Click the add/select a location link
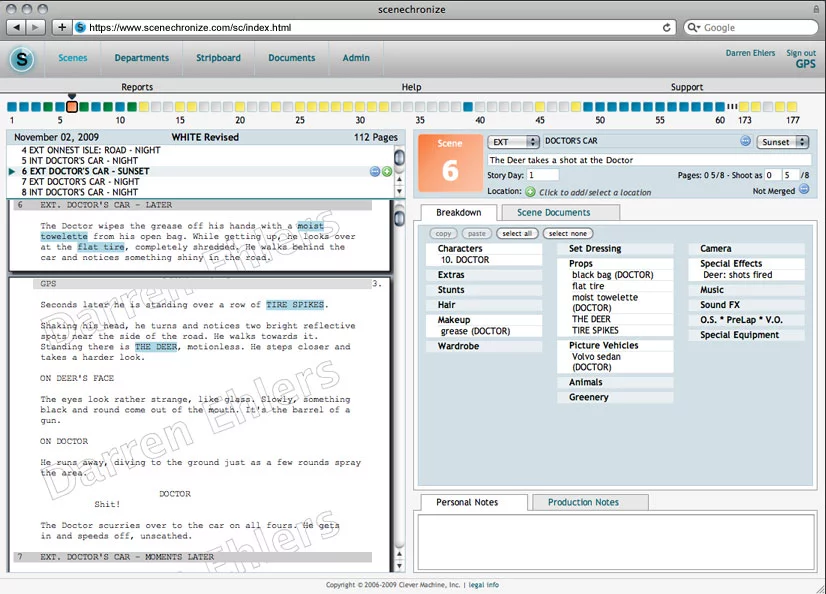The height and width of the screenshot is (594, 826). (x=595, y=193)
